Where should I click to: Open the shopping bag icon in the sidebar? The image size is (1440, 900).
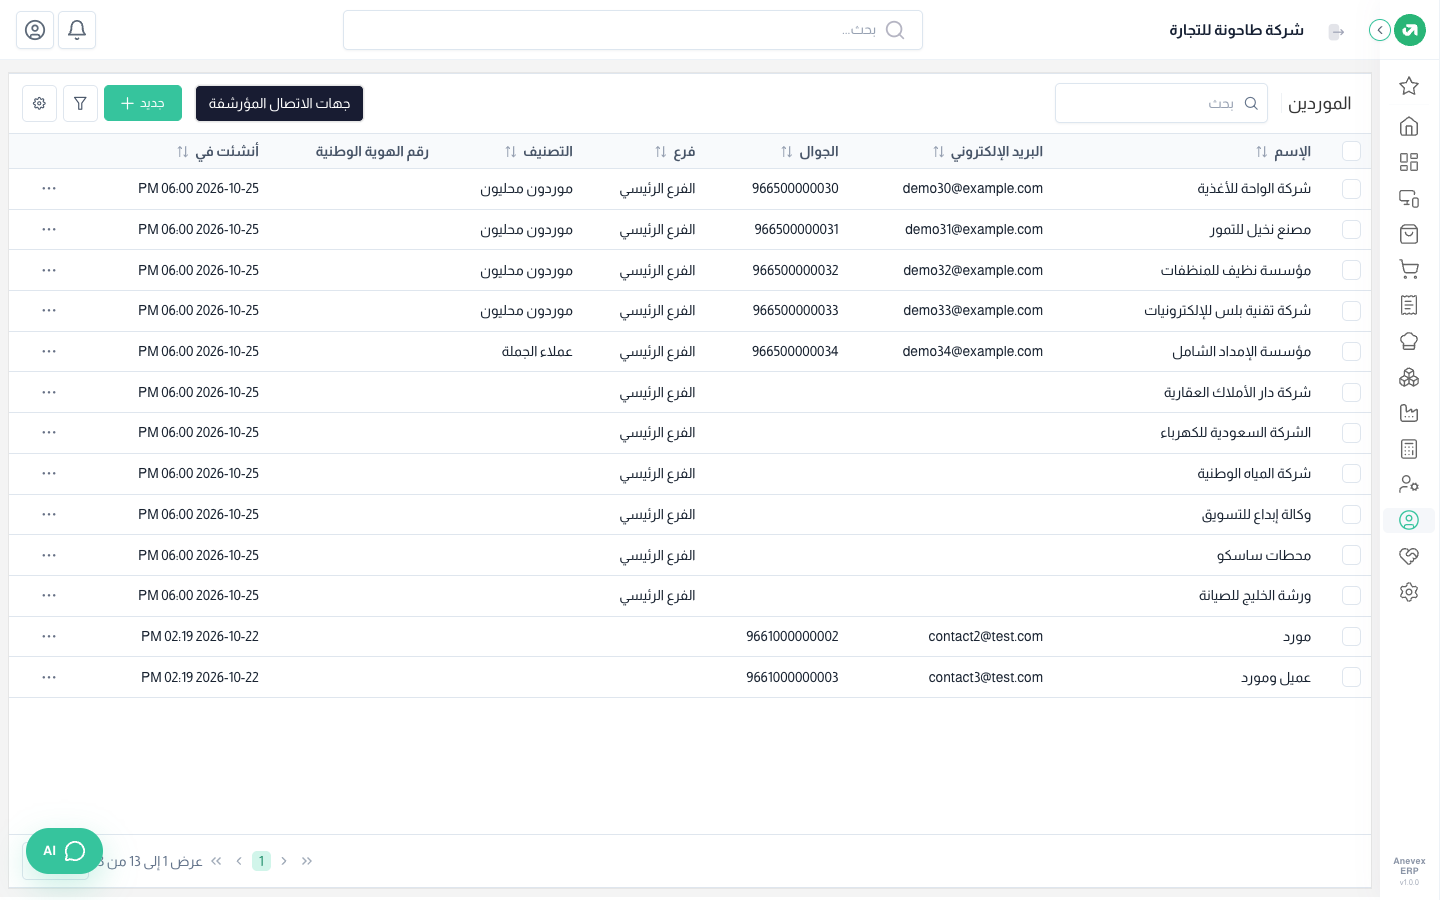coord(1409,234)
